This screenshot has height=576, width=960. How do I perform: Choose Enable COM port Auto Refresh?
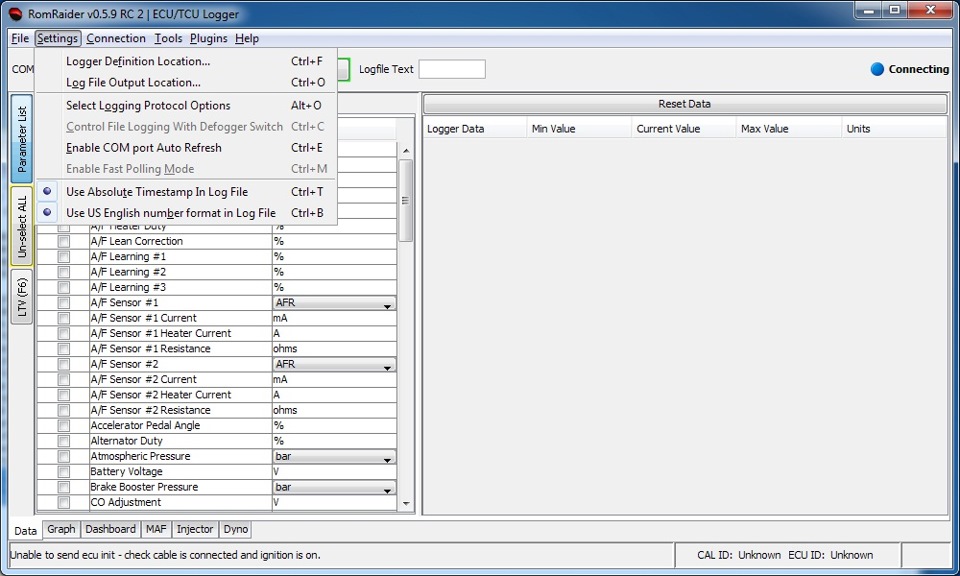(x=186, y=148)
